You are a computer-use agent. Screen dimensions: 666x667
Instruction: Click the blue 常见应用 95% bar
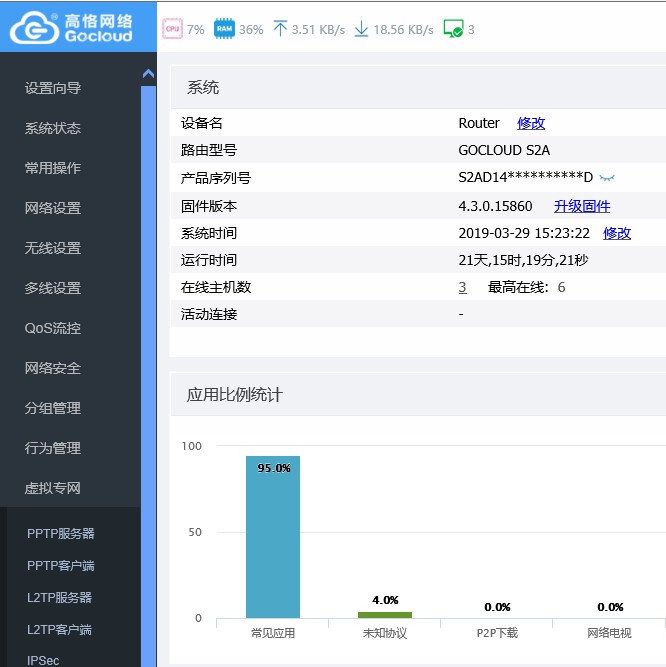tap(273, 540)
